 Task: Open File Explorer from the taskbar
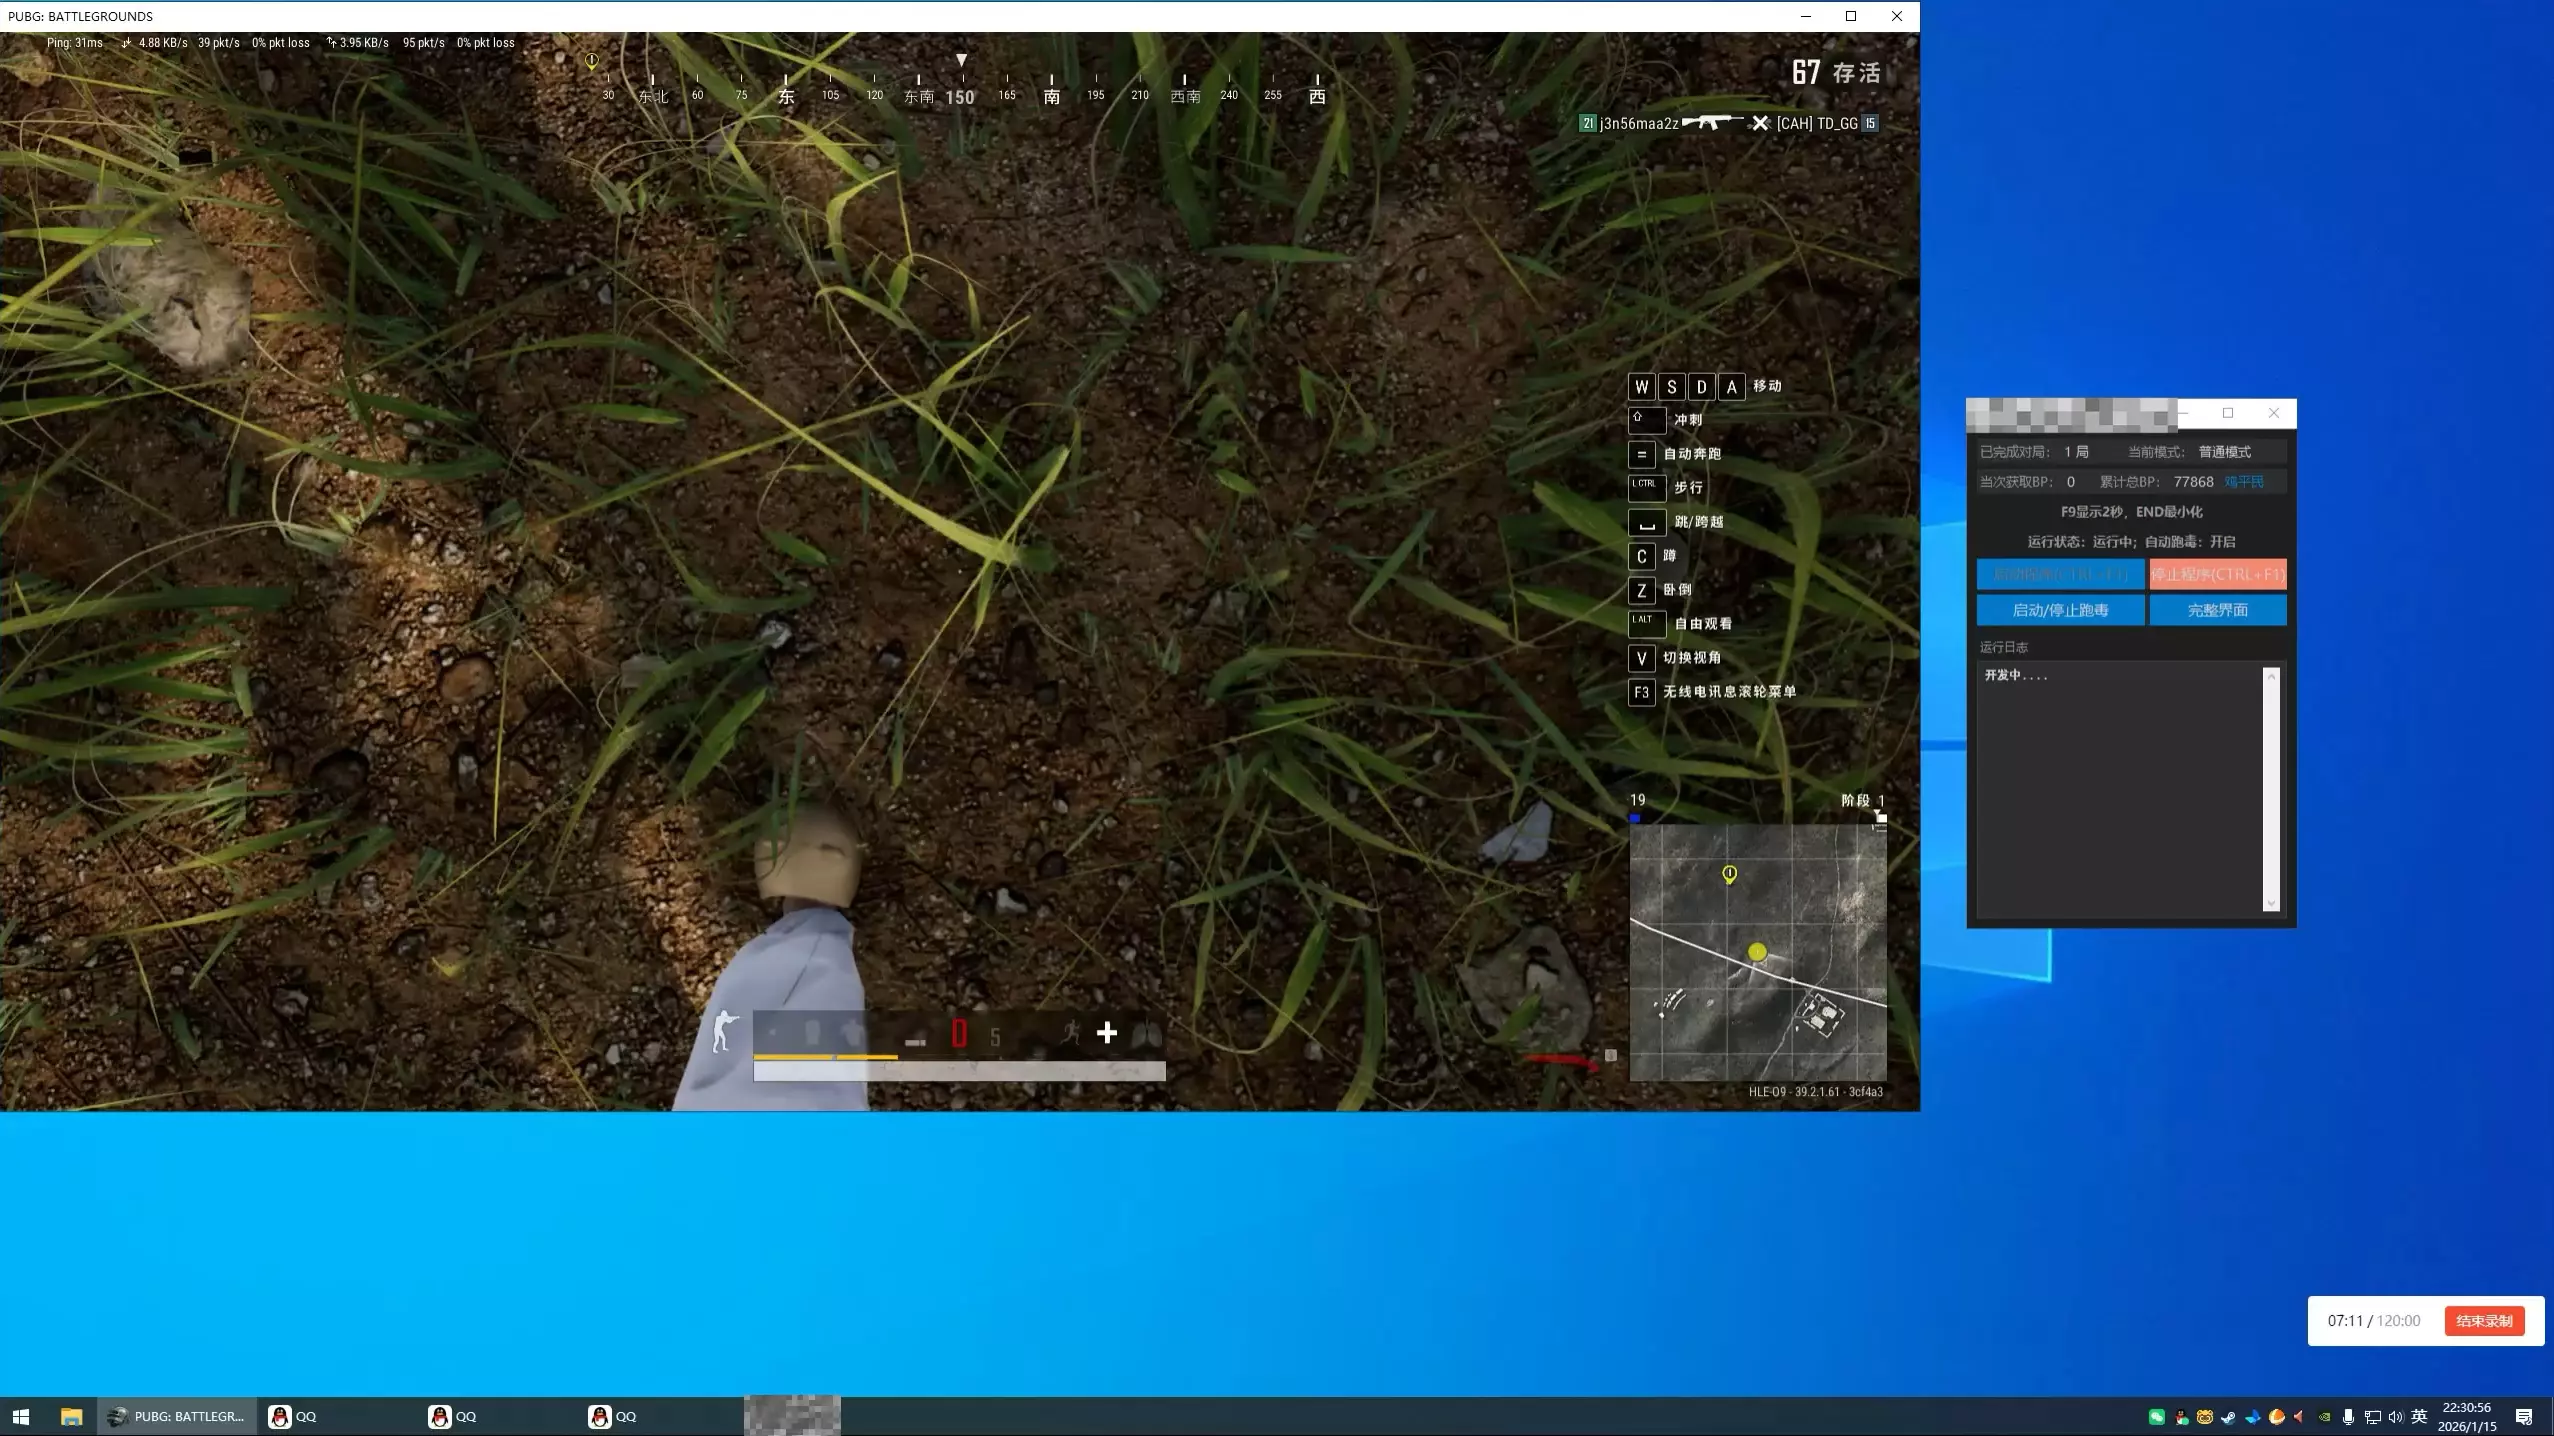[x=70, y=1417]
